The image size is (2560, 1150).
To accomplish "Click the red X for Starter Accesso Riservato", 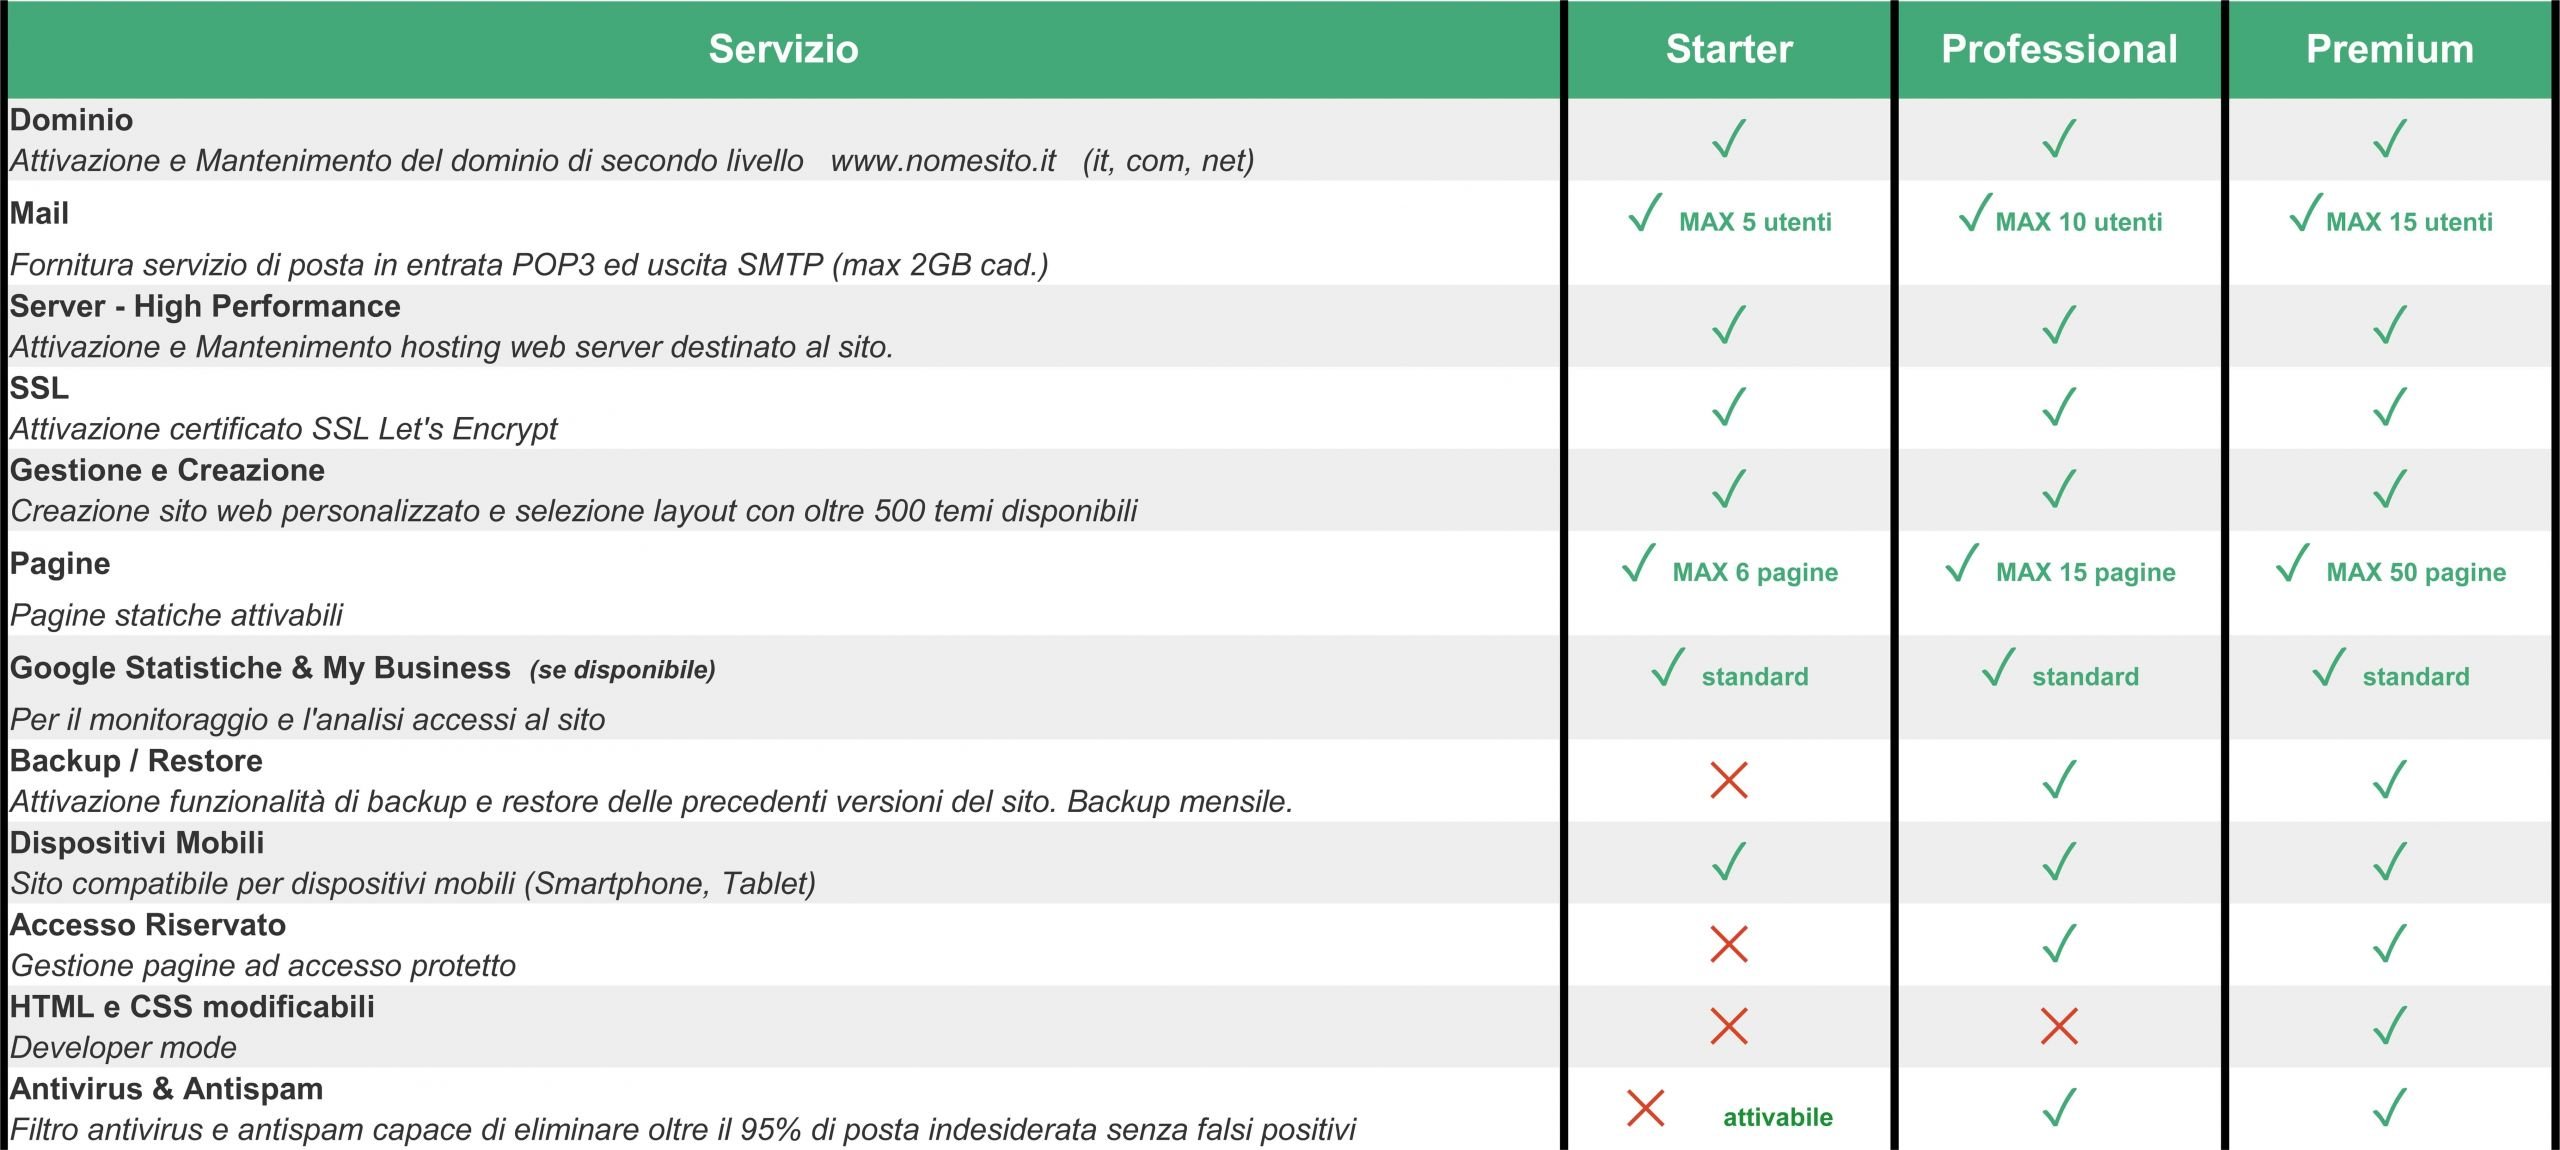I will [x=1728, y=944].
